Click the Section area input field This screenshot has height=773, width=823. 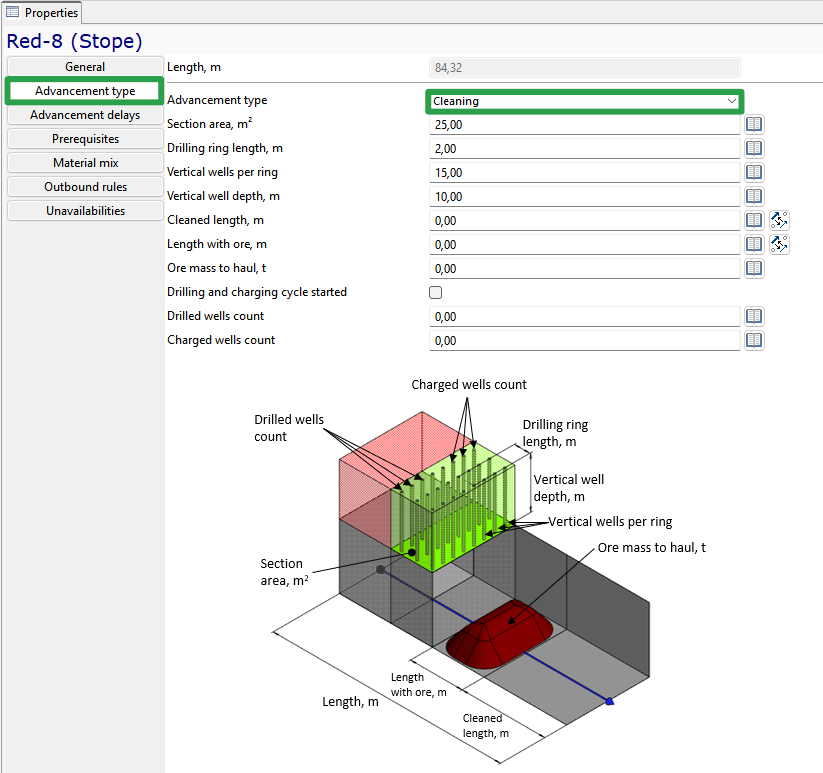tap(585, 125)
